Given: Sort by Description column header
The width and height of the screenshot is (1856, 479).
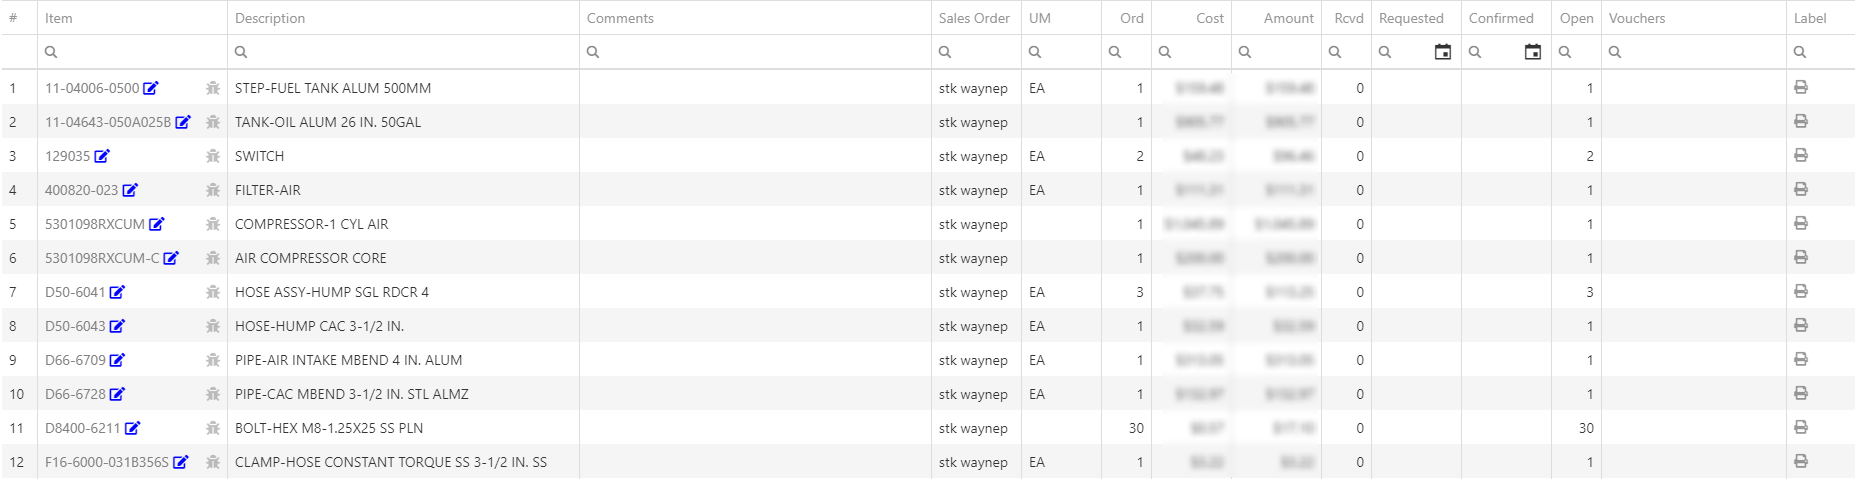Looking at the screenshot, I should coord(270,18).
